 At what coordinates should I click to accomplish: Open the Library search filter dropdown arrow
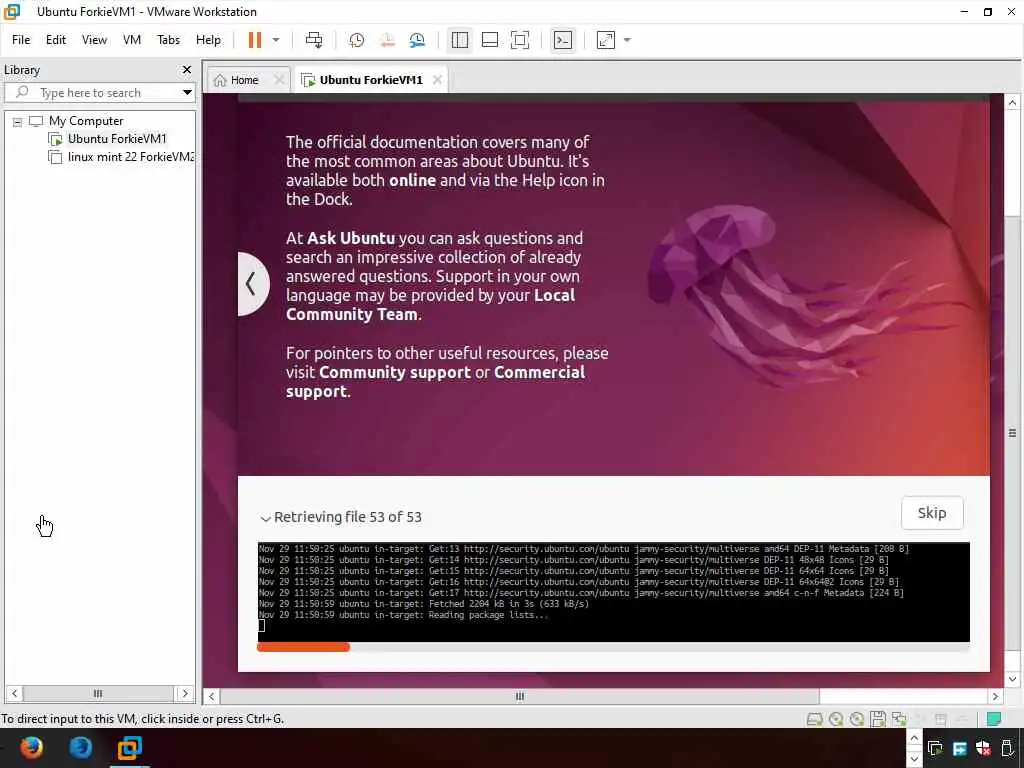tap(187, 93)
